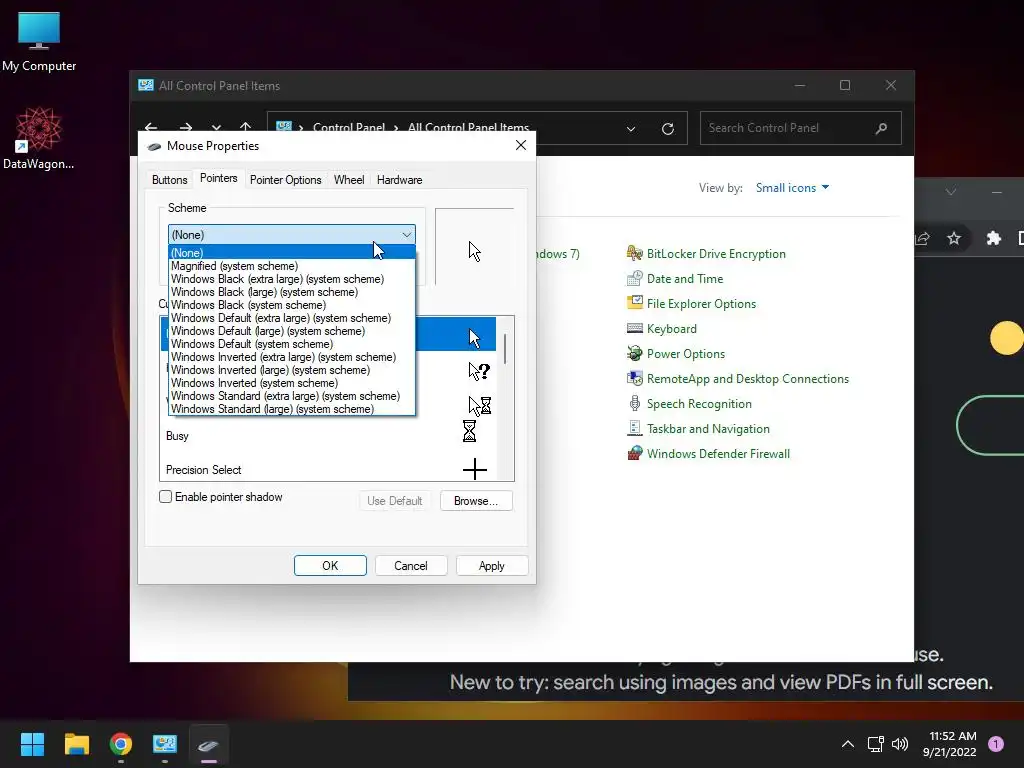The image size is (1024, 768).
Task: Open the View by Small icons dropdown
Action: [792, 187]
